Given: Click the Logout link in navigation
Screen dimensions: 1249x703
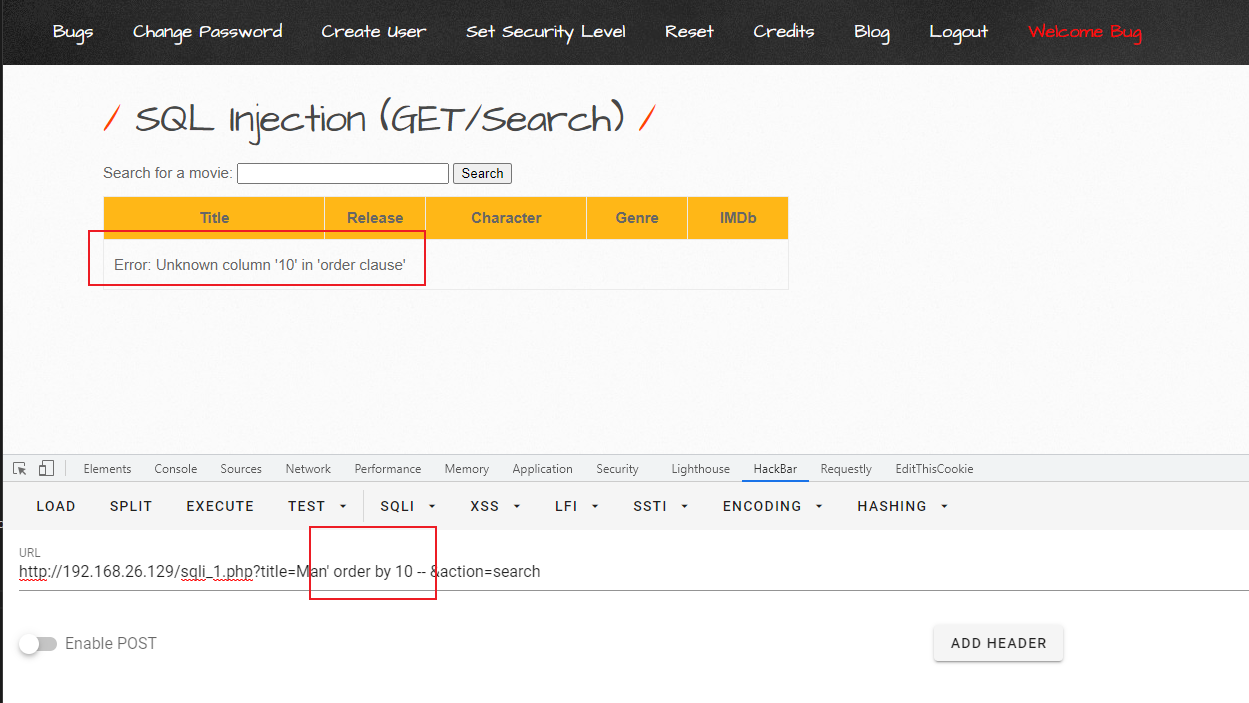Looking at the screenshot, I should tap(958, 32).
